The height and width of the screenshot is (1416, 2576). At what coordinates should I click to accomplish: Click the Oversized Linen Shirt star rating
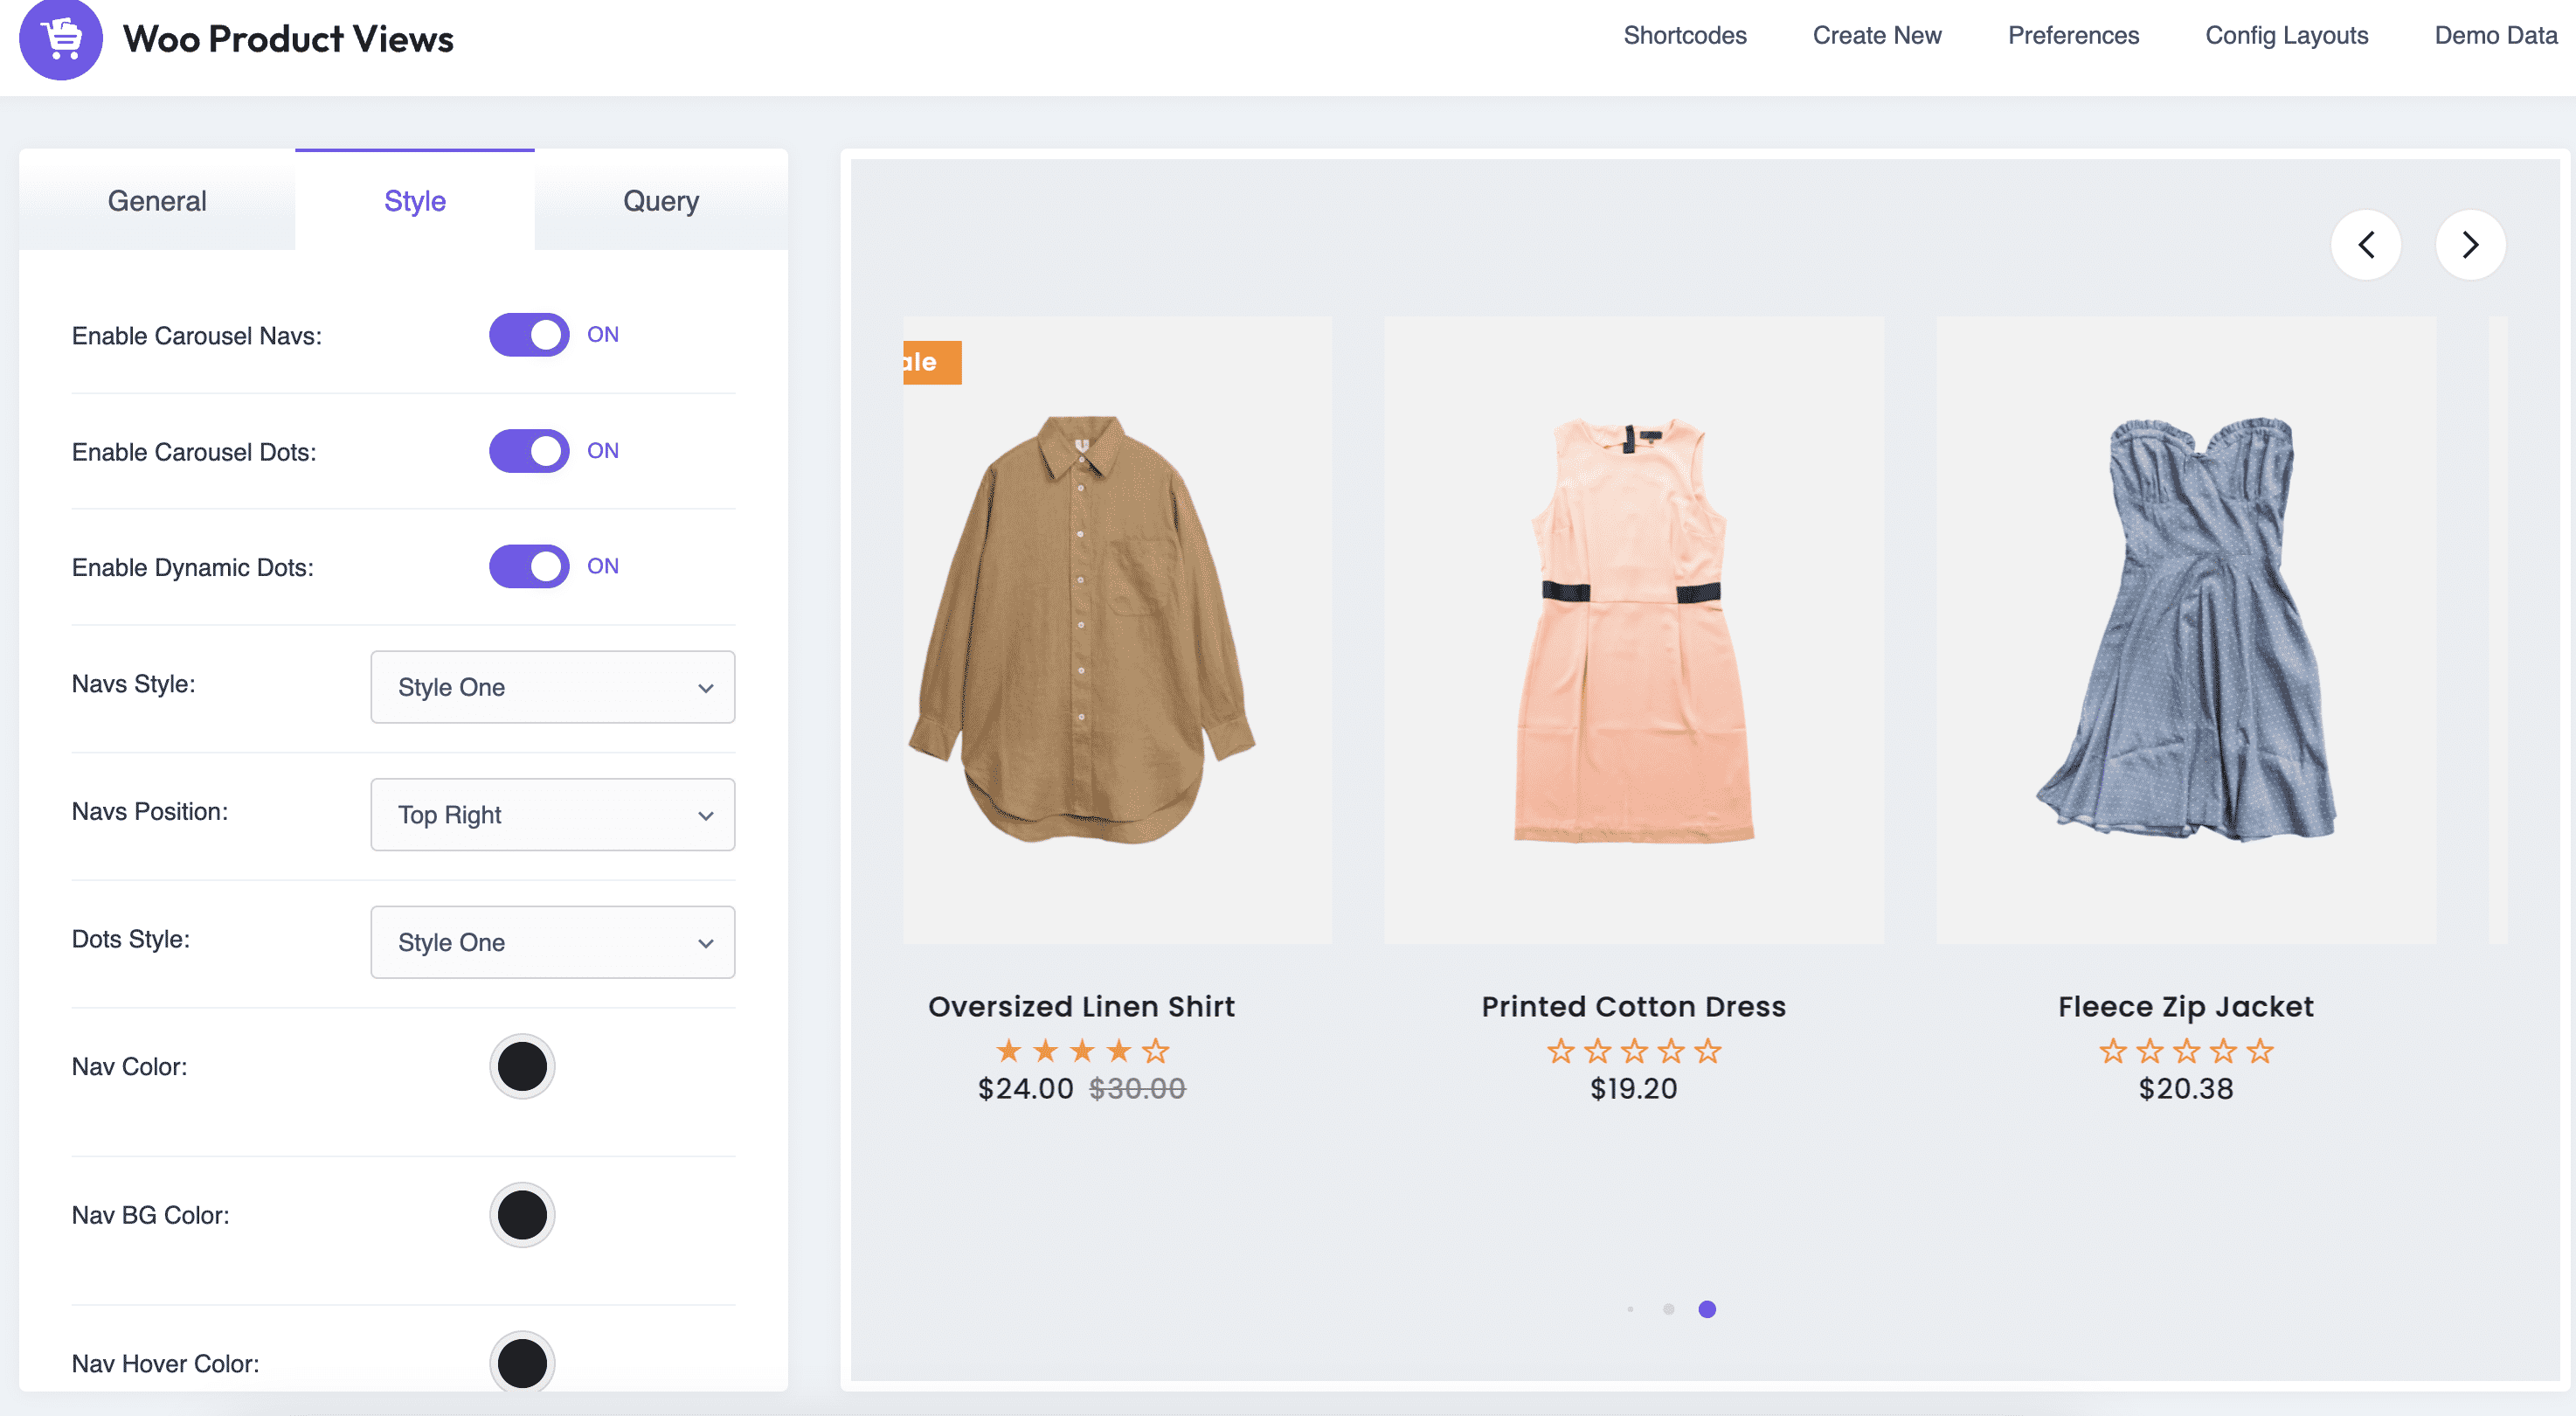pos(1082,1051)
